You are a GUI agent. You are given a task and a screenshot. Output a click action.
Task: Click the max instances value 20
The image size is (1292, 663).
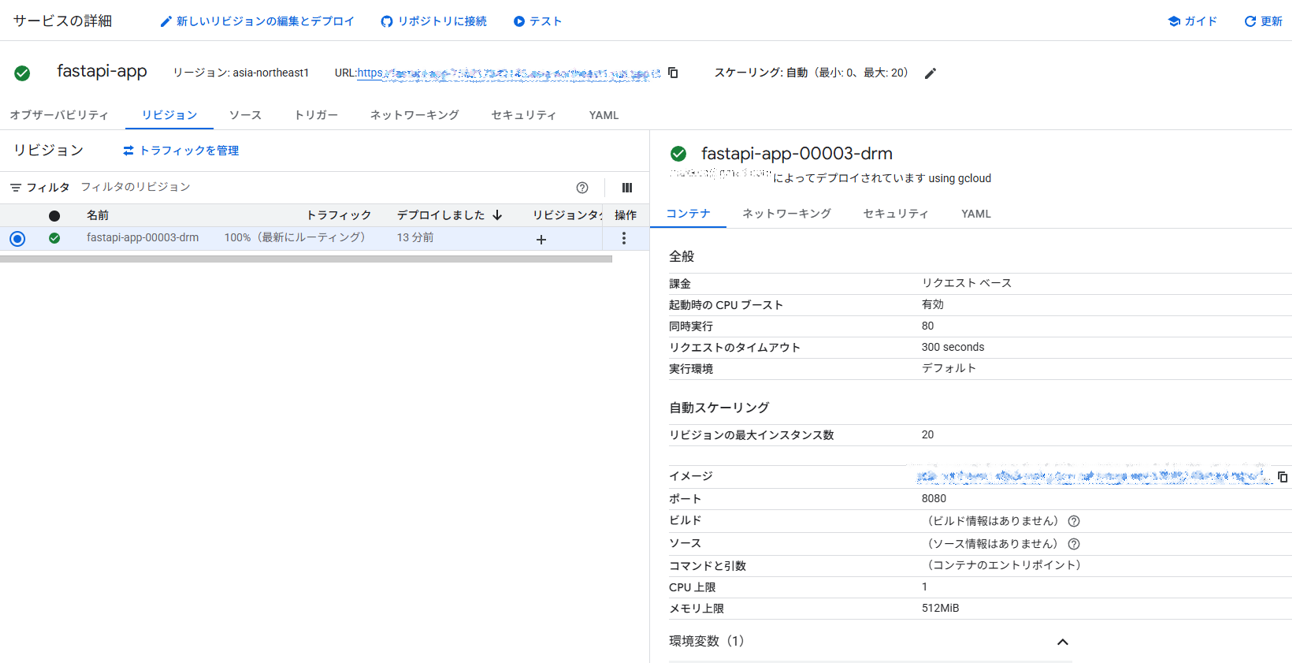[928, 435]
